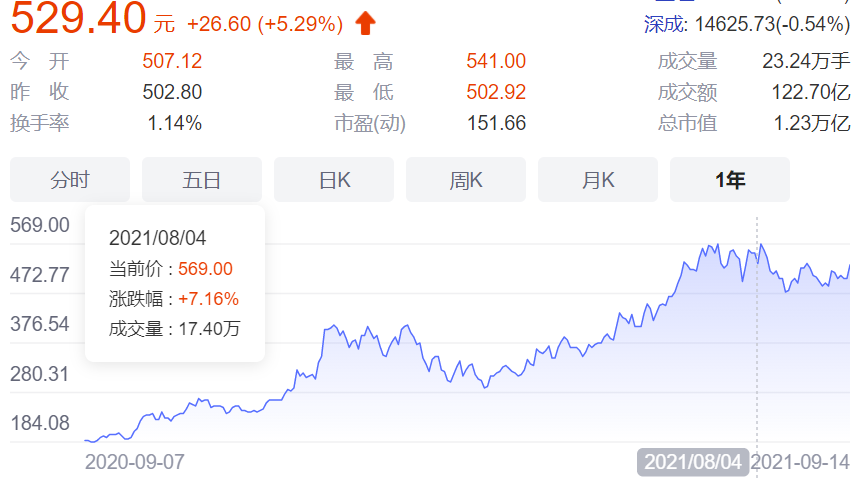The height and width of the screenshot is (481, 856).
Task: Switch to the 分时 chart tab
Action: click(x=70, y=180)
